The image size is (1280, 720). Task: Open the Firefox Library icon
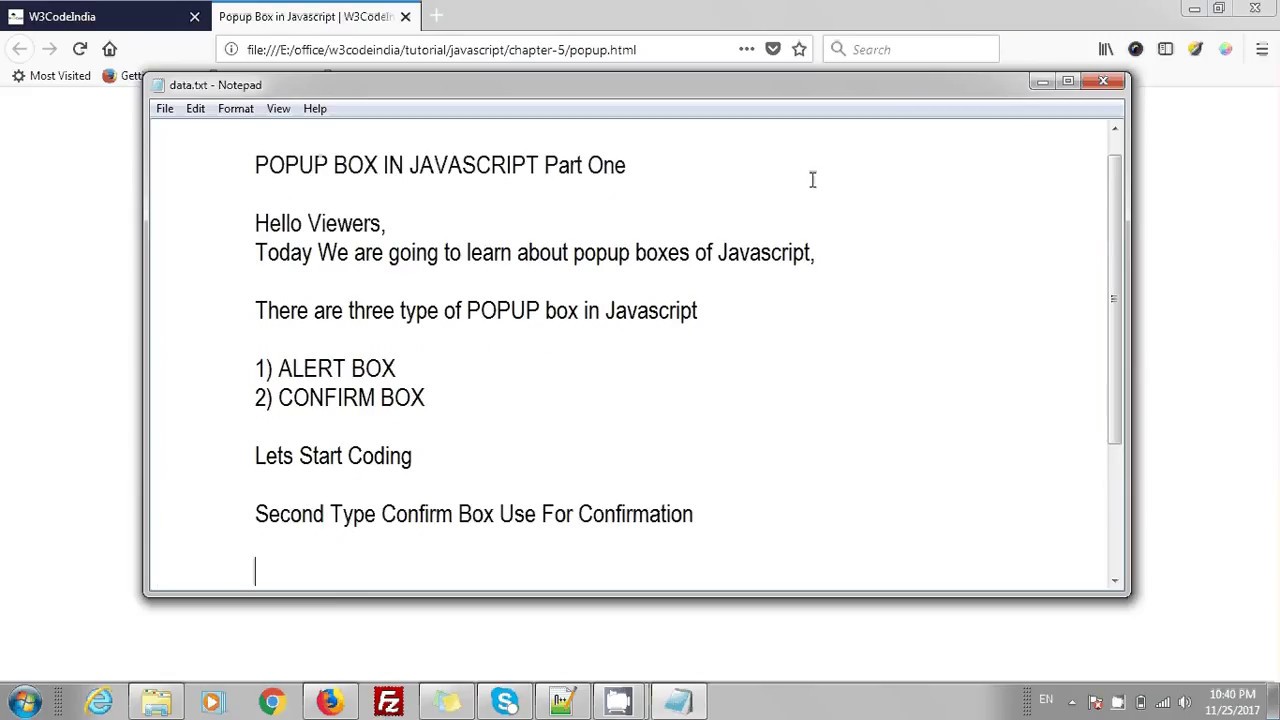point(1106,49)
